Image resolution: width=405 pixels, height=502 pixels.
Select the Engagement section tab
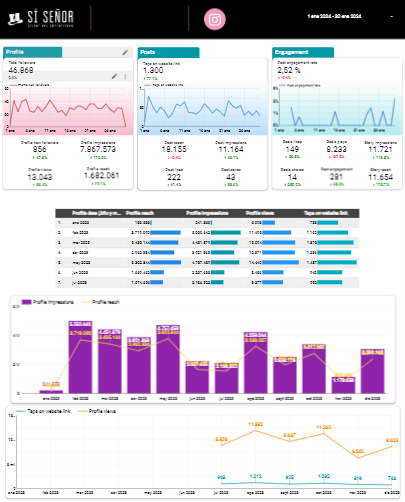[x=303, y=52]
